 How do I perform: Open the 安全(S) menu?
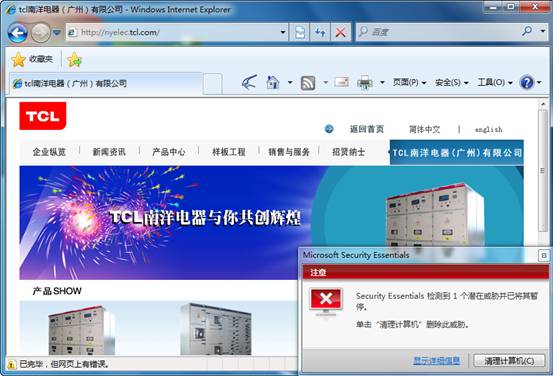pyautogui.click(x=451, y=83)
